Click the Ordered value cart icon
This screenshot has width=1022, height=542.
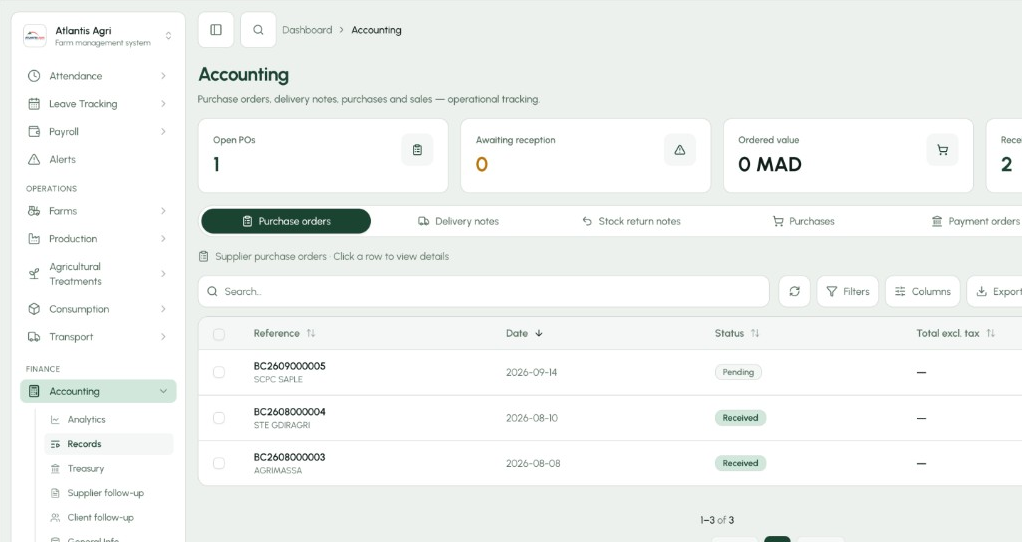(942, 150)
